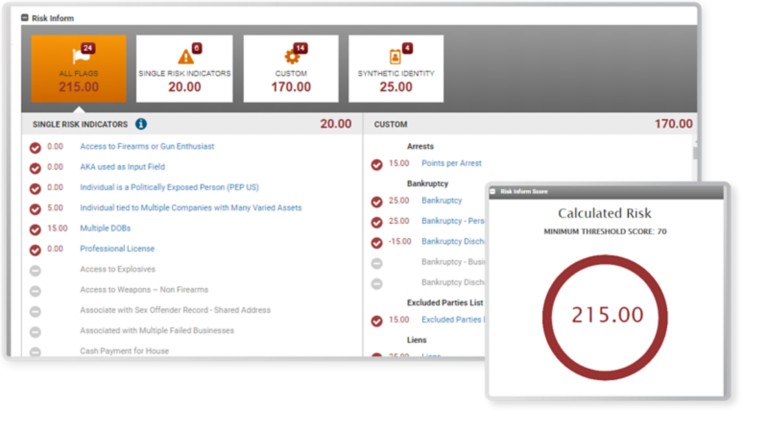Viewport: 768px width, 432px height.
Task: Click the Custom 170.00 total
Action: point(673,124)
